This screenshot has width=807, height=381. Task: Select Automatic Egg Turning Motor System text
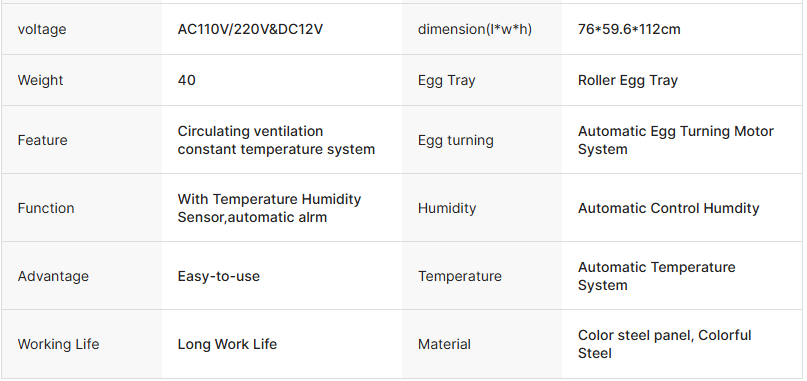pyautogui.click(x=675, y=140)
